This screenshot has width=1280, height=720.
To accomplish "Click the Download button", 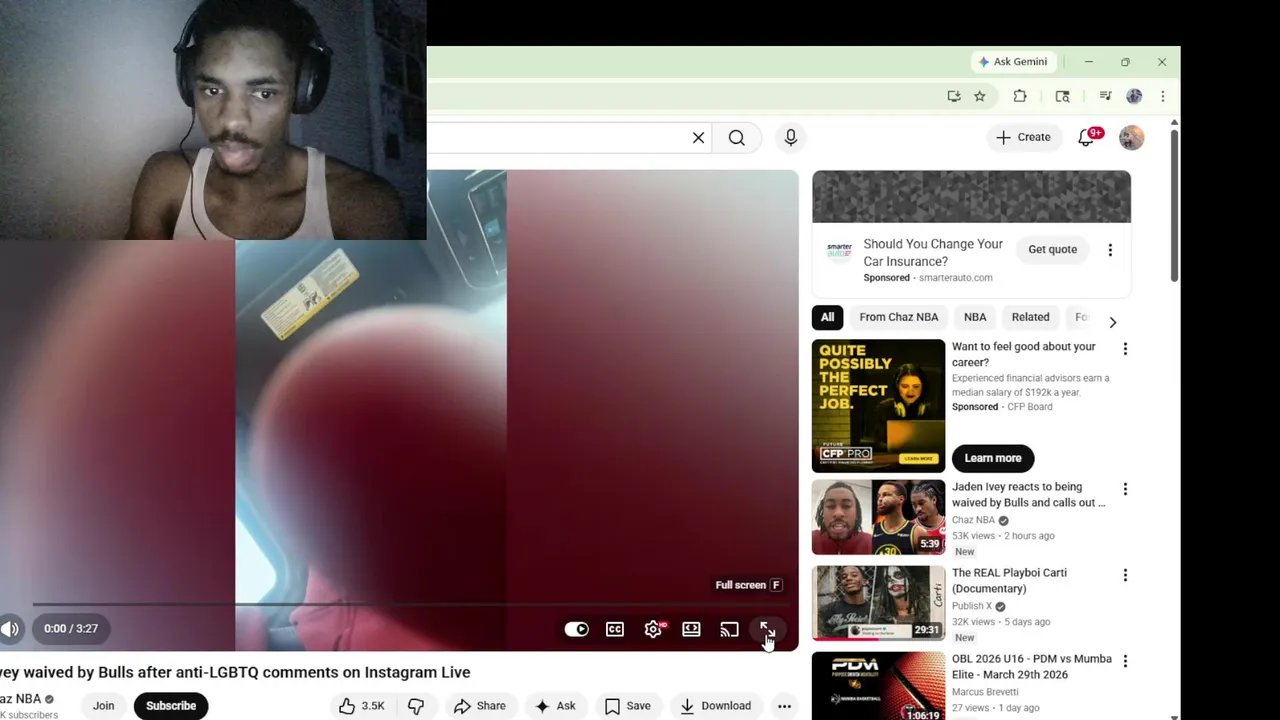I will [715, 706].
